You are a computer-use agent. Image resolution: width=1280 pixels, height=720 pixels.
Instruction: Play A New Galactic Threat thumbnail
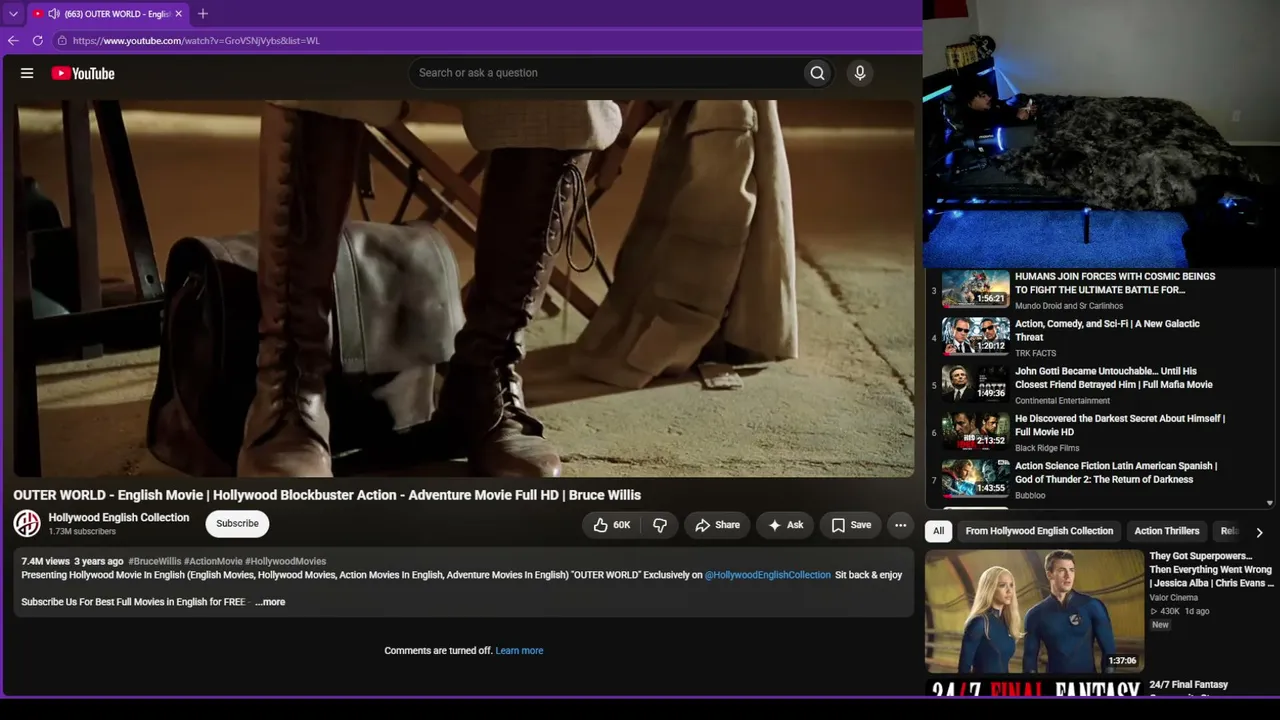(976, 337)
